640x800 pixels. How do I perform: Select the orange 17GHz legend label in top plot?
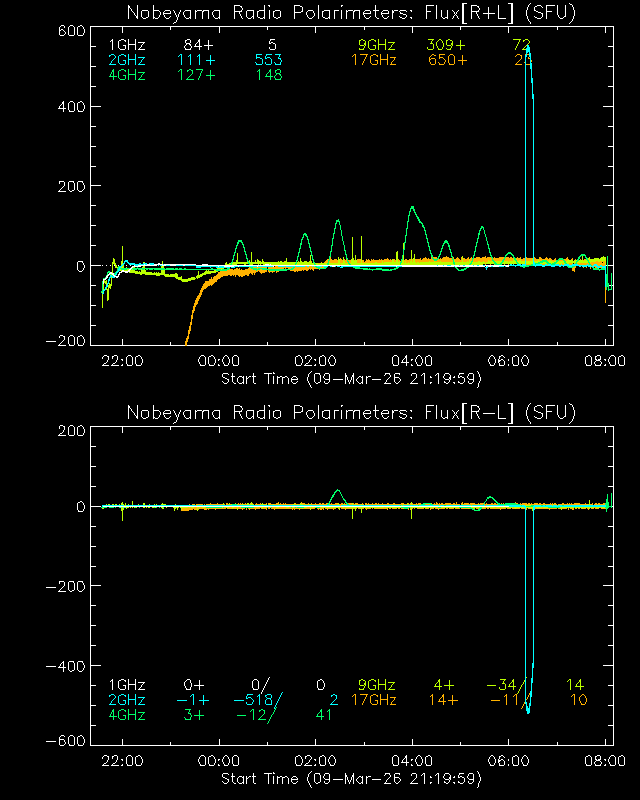373,60
